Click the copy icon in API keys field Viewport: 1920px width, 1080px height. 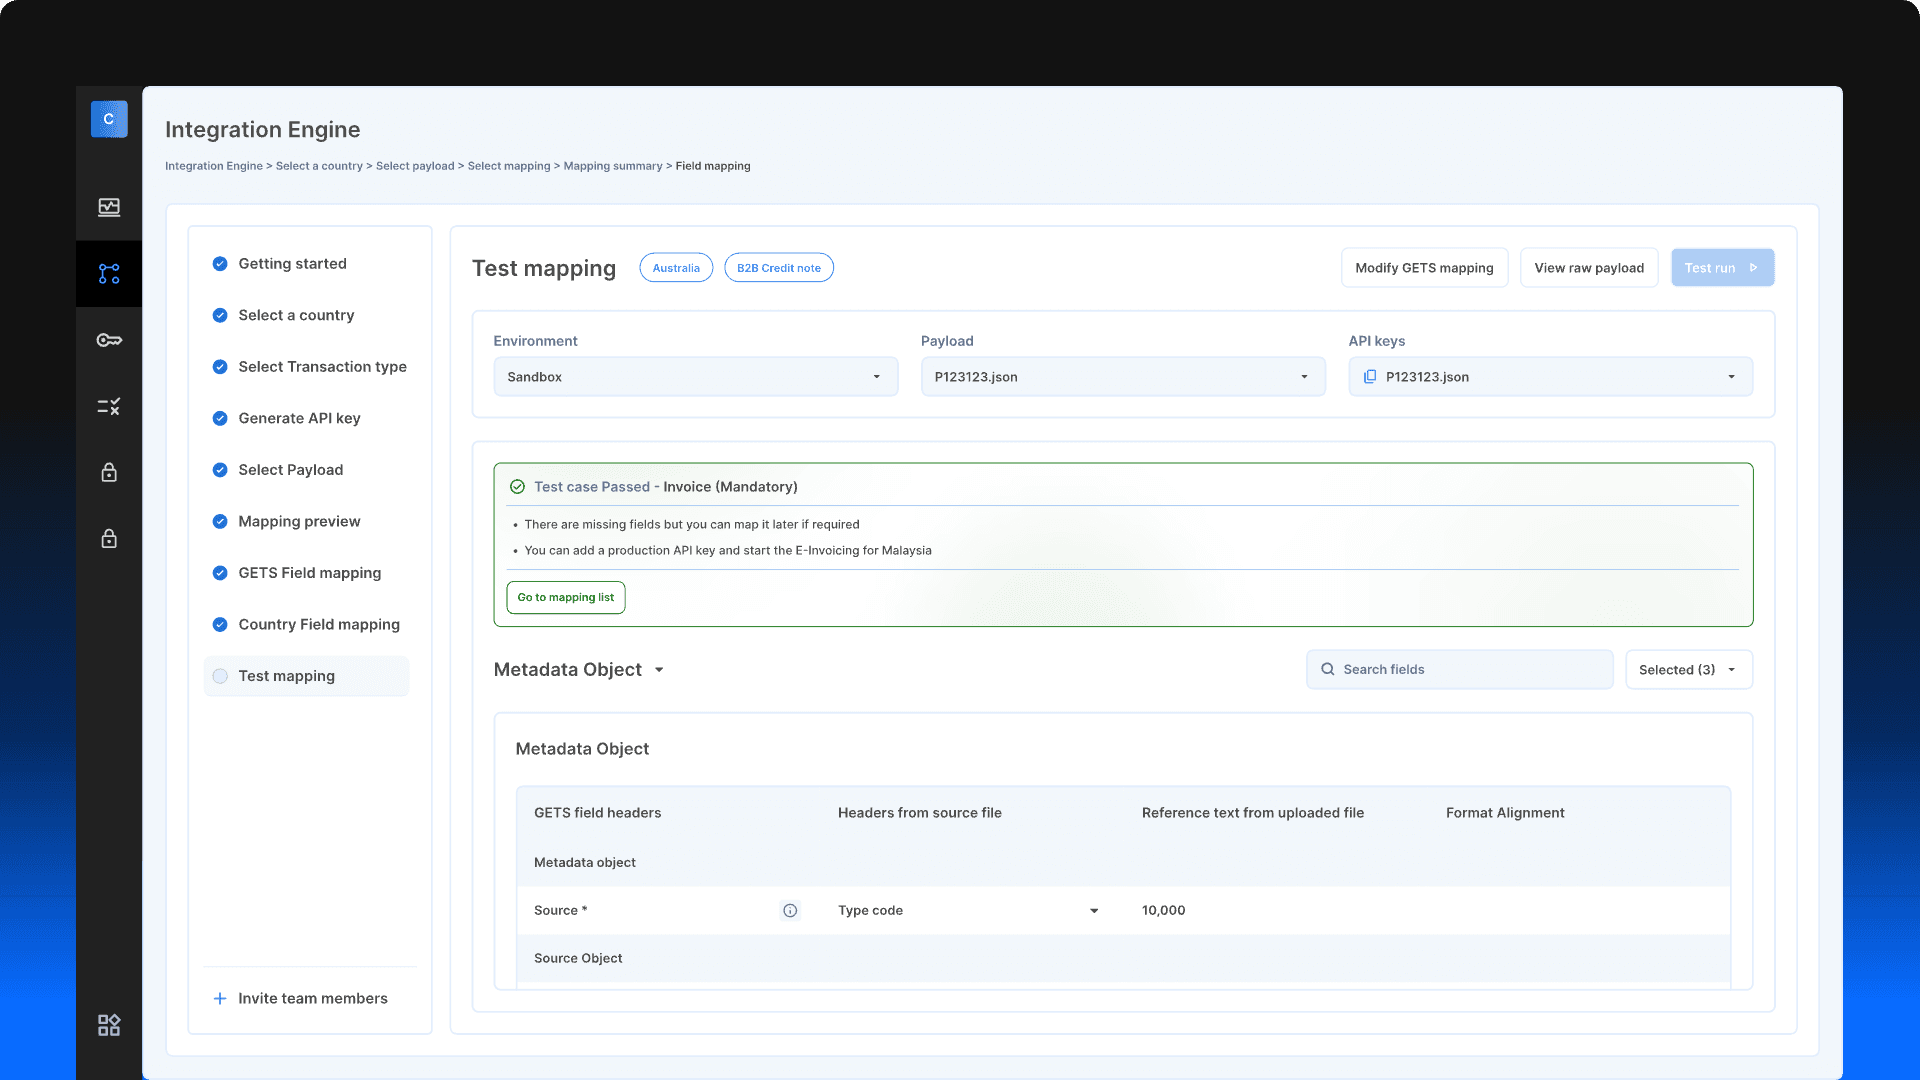1370,377
